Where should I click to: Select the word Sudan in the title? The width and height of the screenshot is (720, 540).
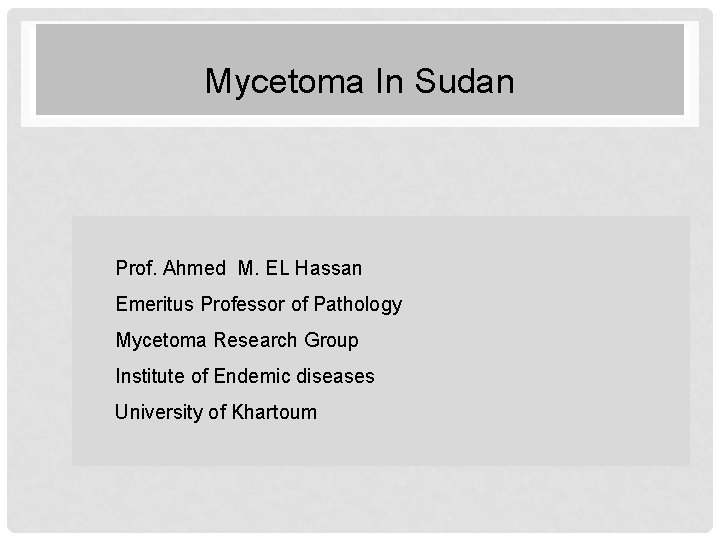coord(464,81)
